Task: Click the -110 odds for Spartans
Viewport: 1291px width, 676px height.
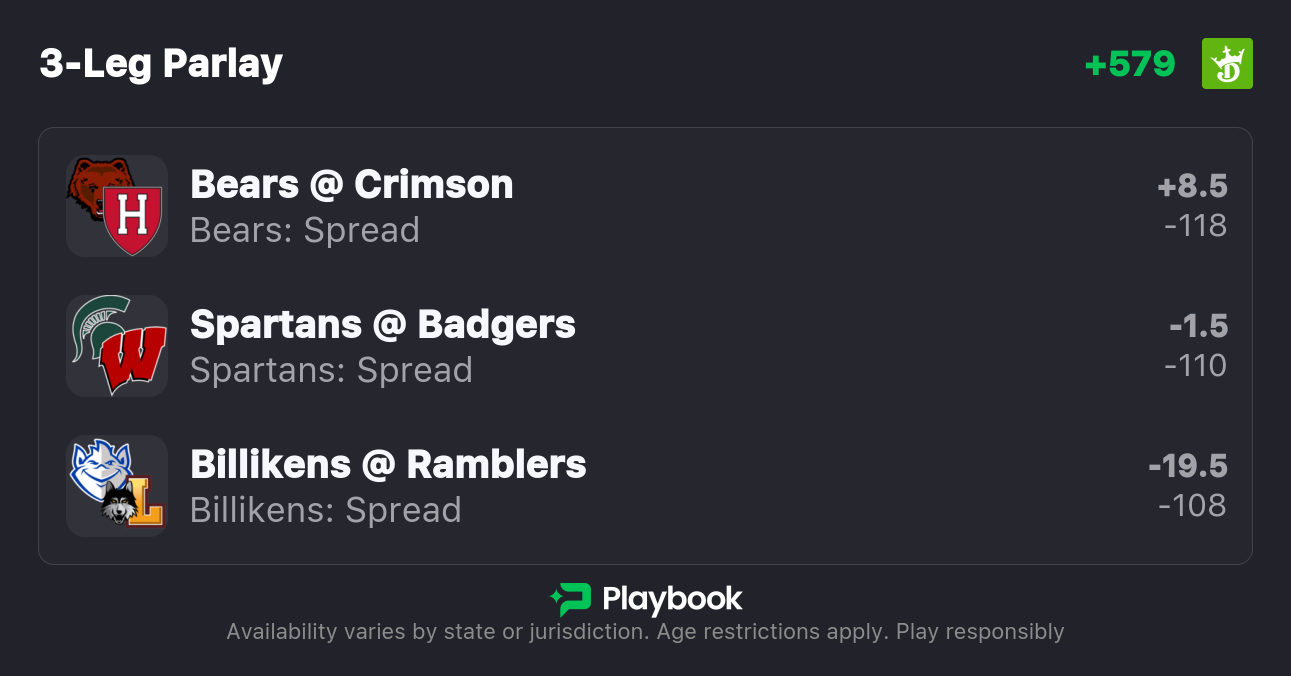Action: [x=1195, y=366]
